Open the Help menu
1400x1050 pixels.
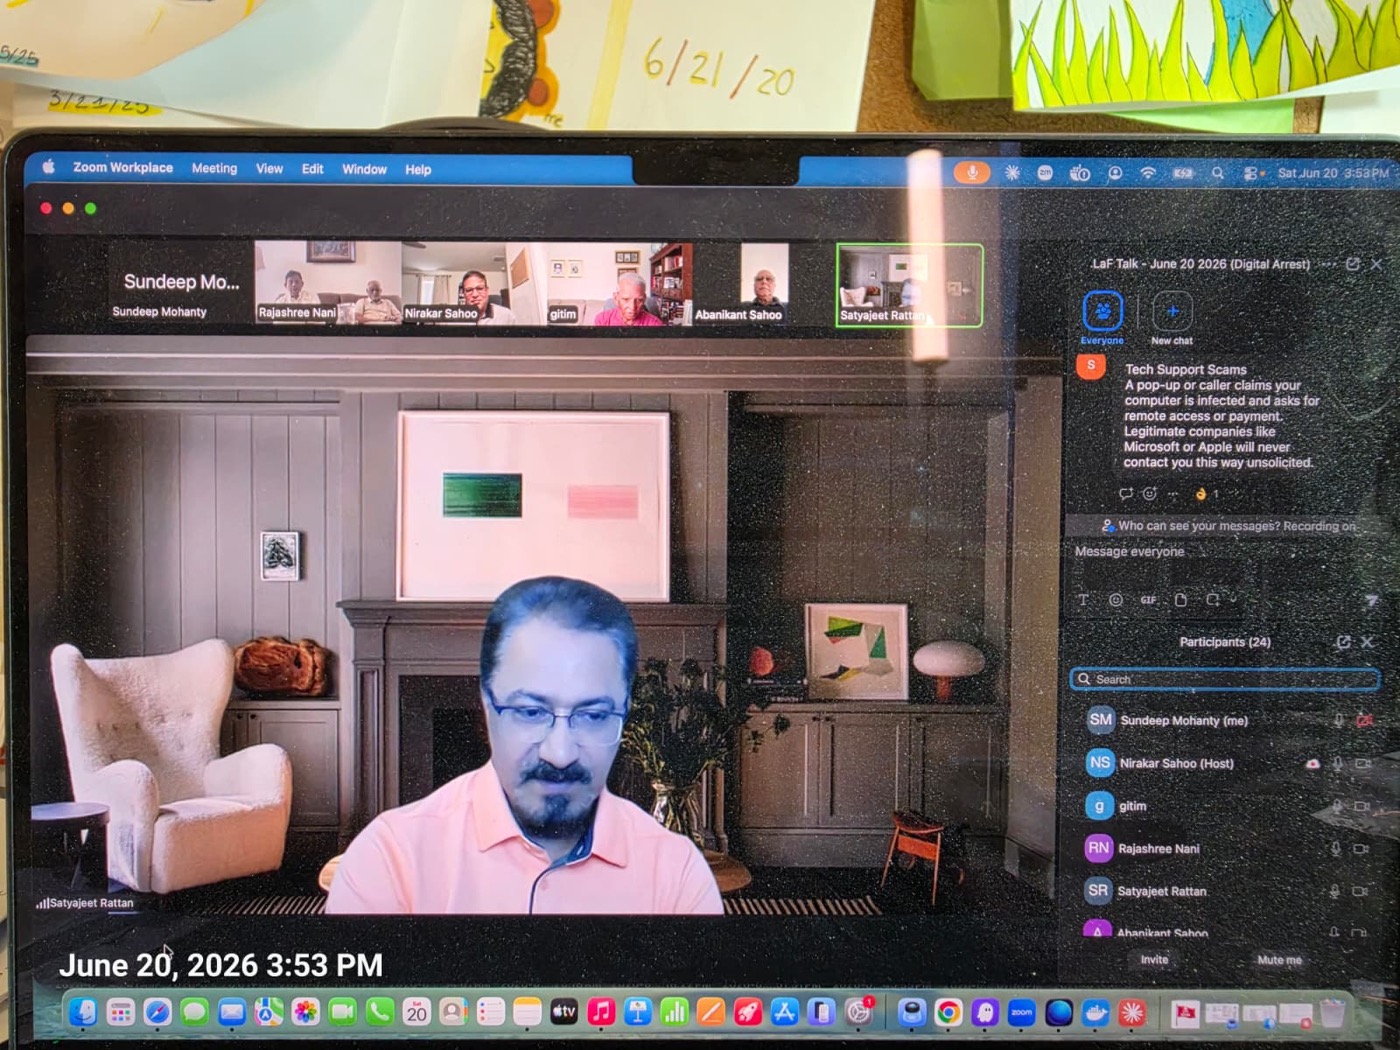click(x=418, y=170)
